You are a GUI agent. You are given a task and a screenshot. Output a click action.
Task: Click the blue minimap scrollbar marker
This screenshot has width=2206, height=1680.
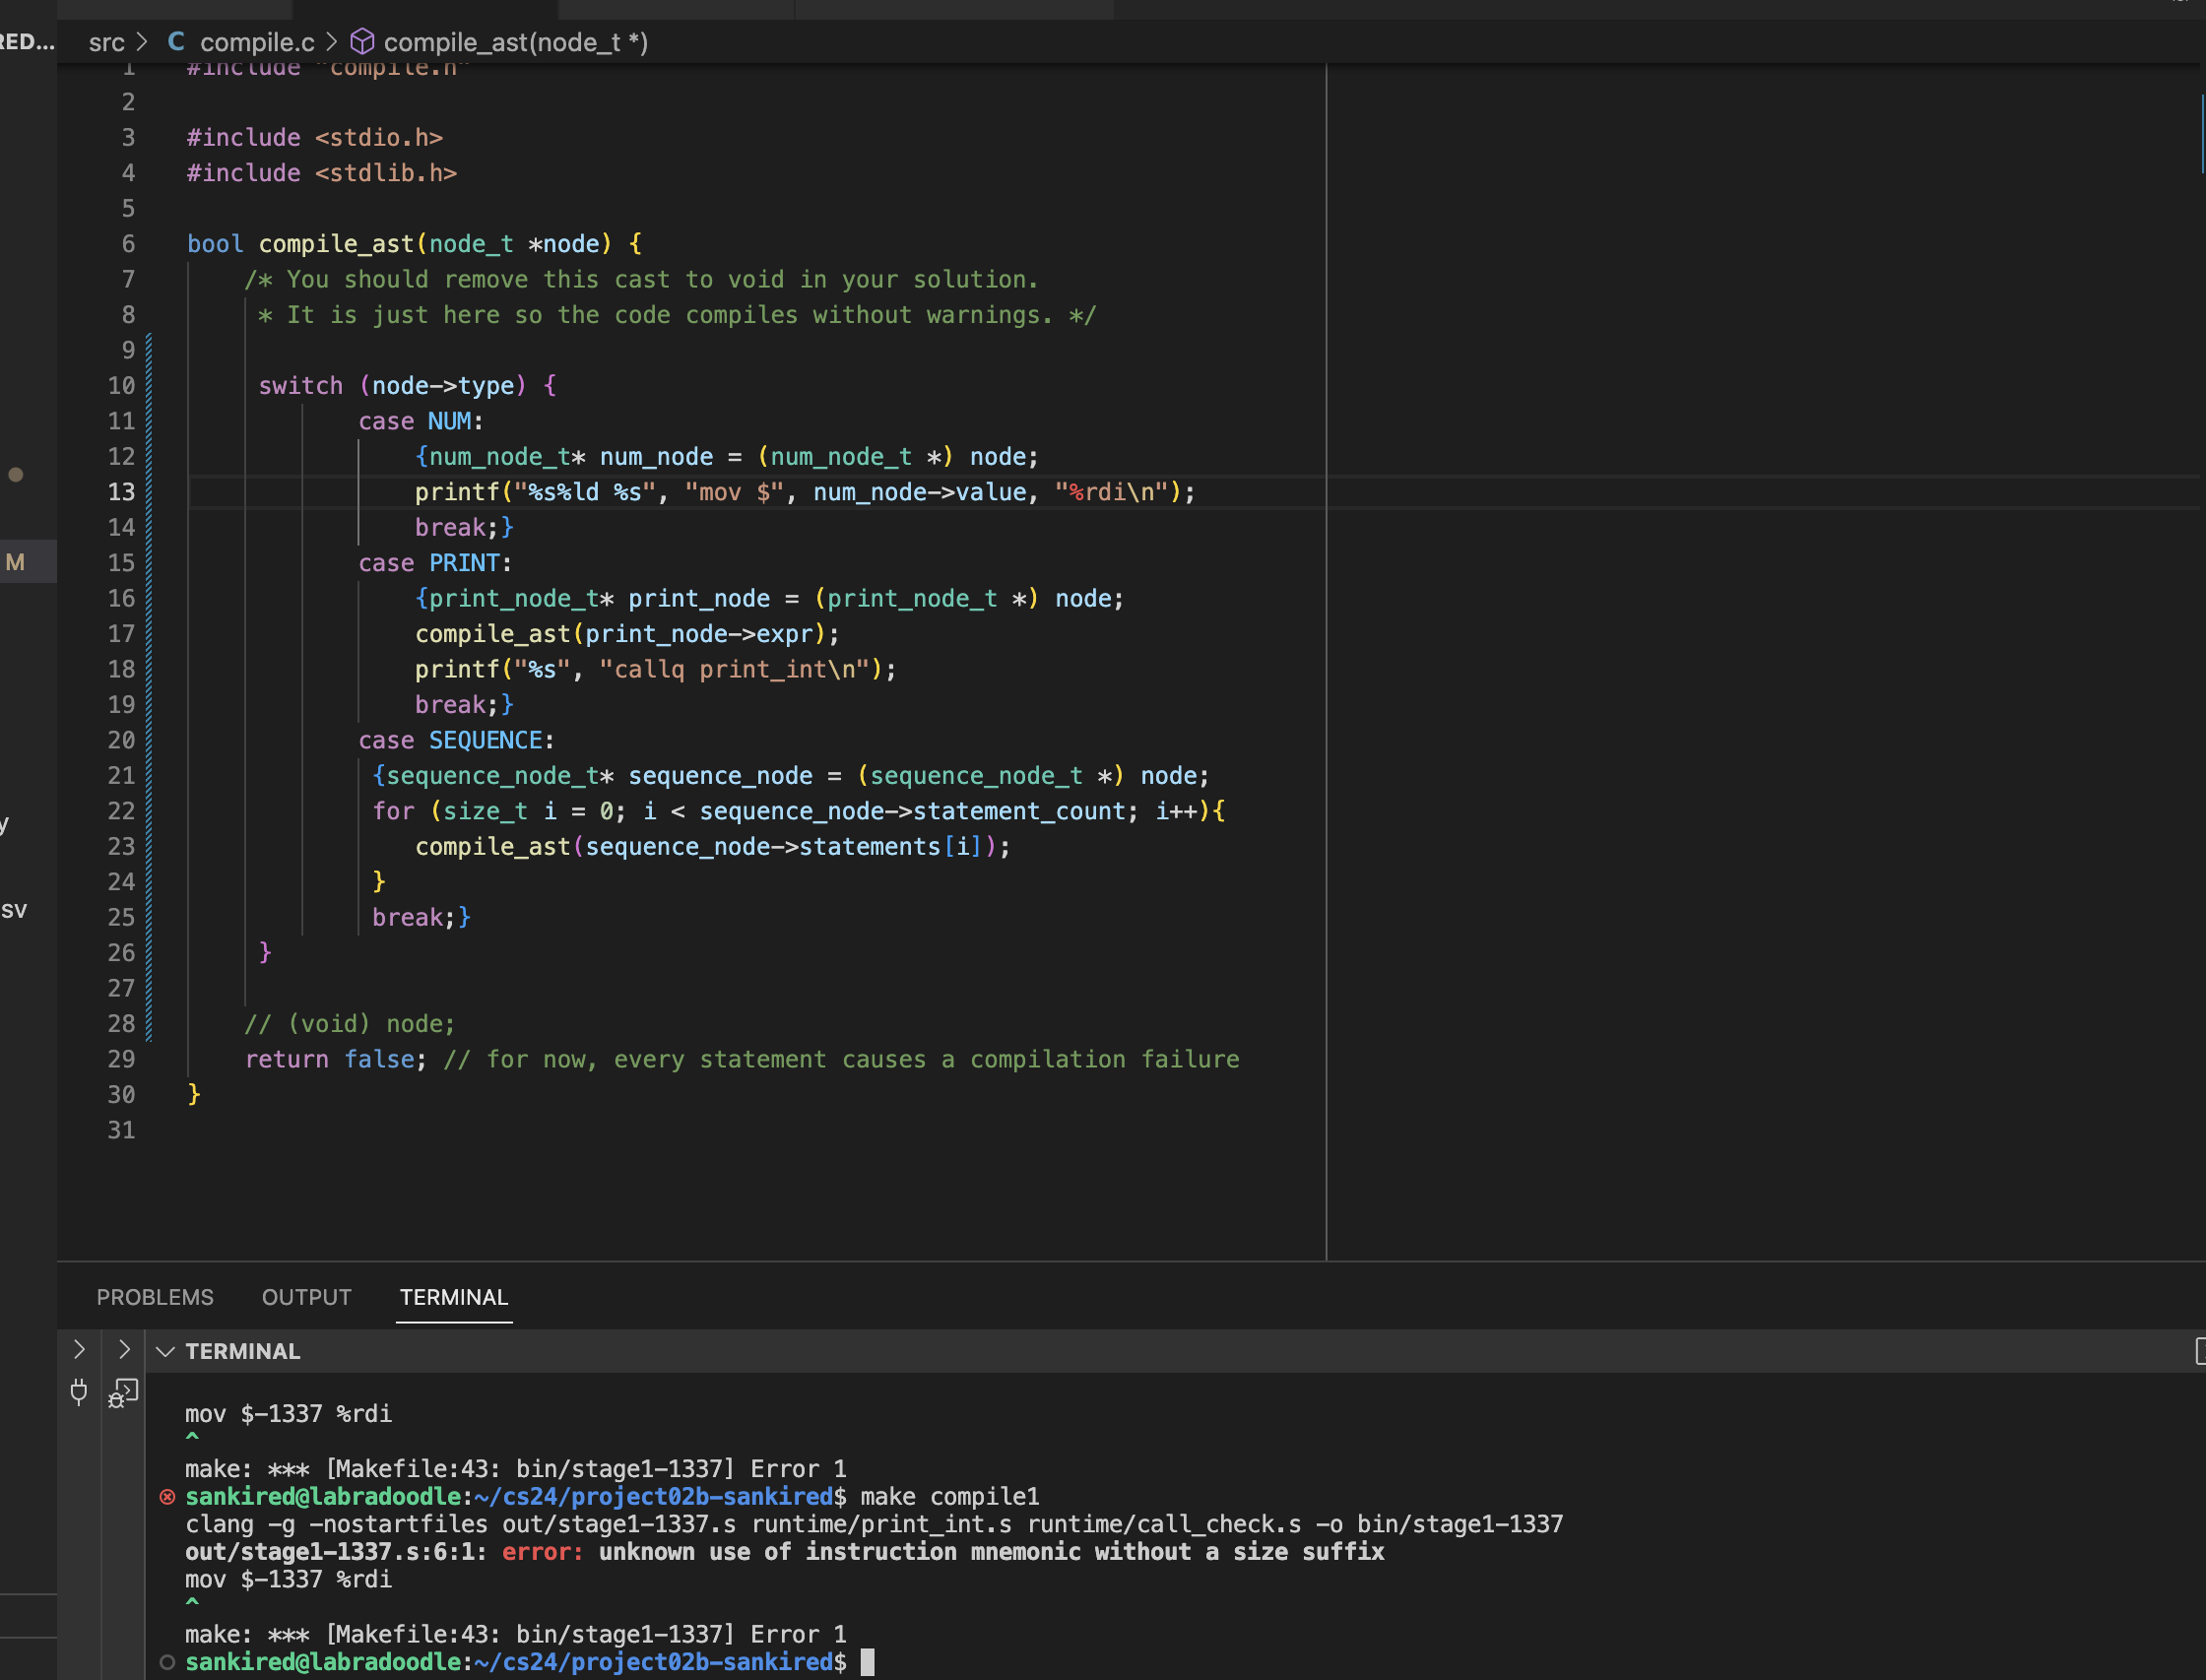tap(2201, 135)
